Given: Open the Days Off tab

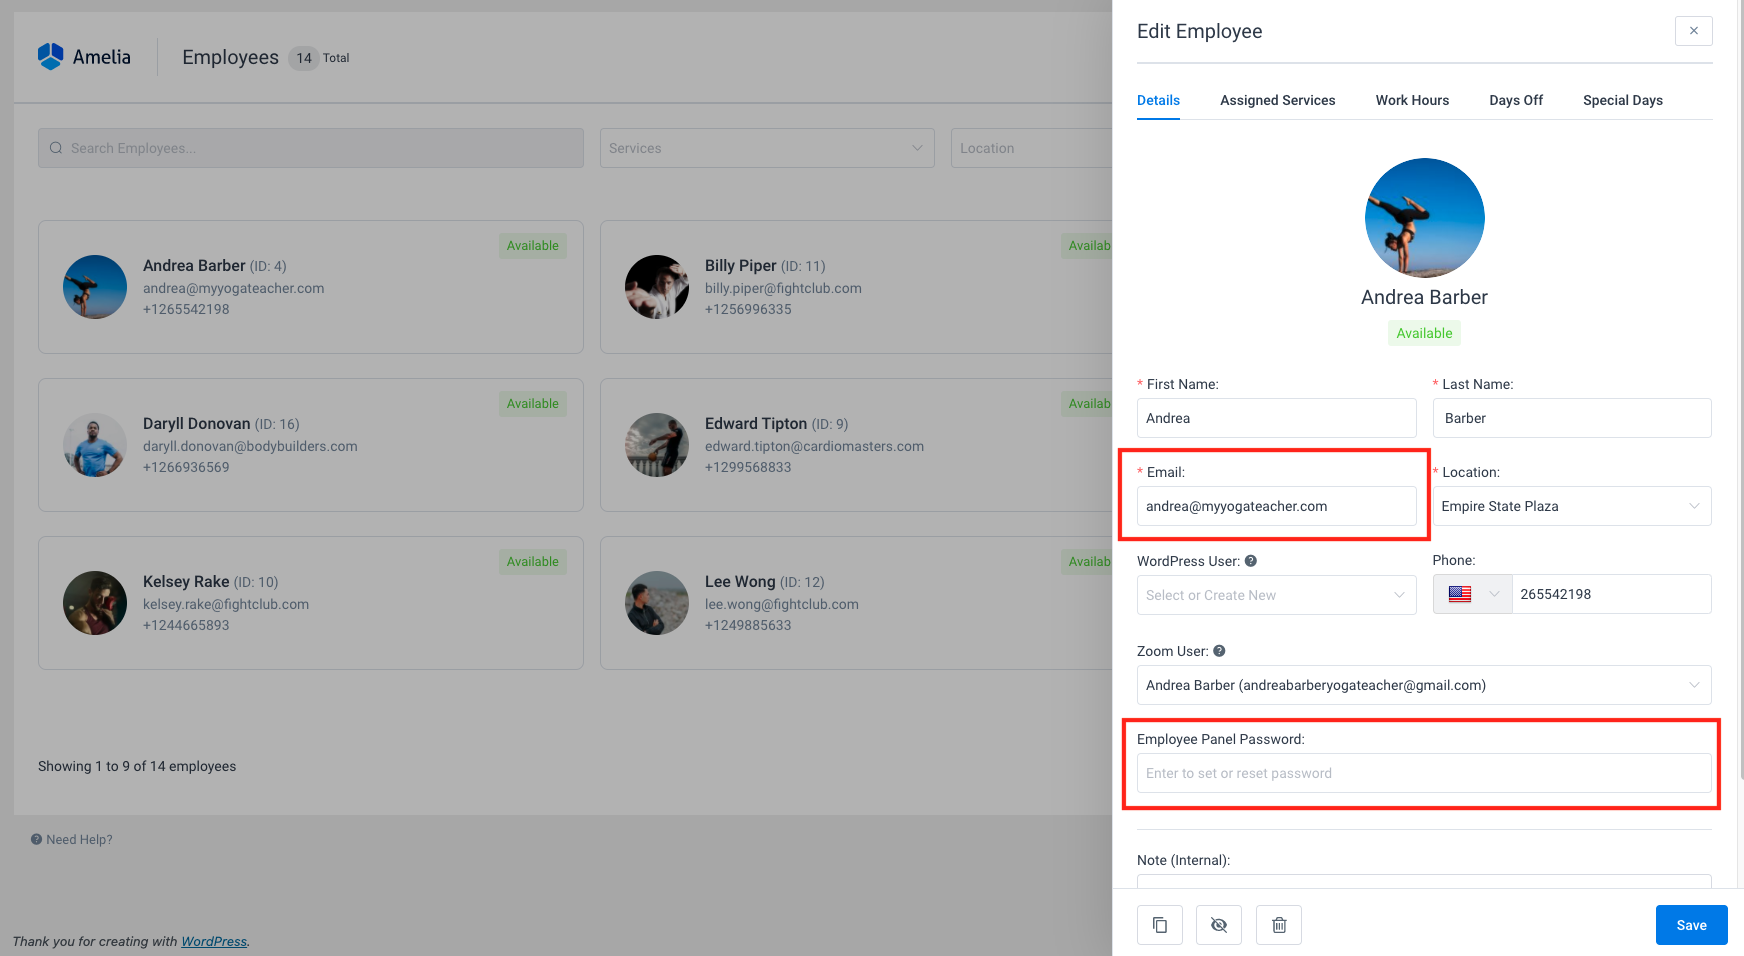Looking at the screenshot, I should click(x=1515, y=100).
